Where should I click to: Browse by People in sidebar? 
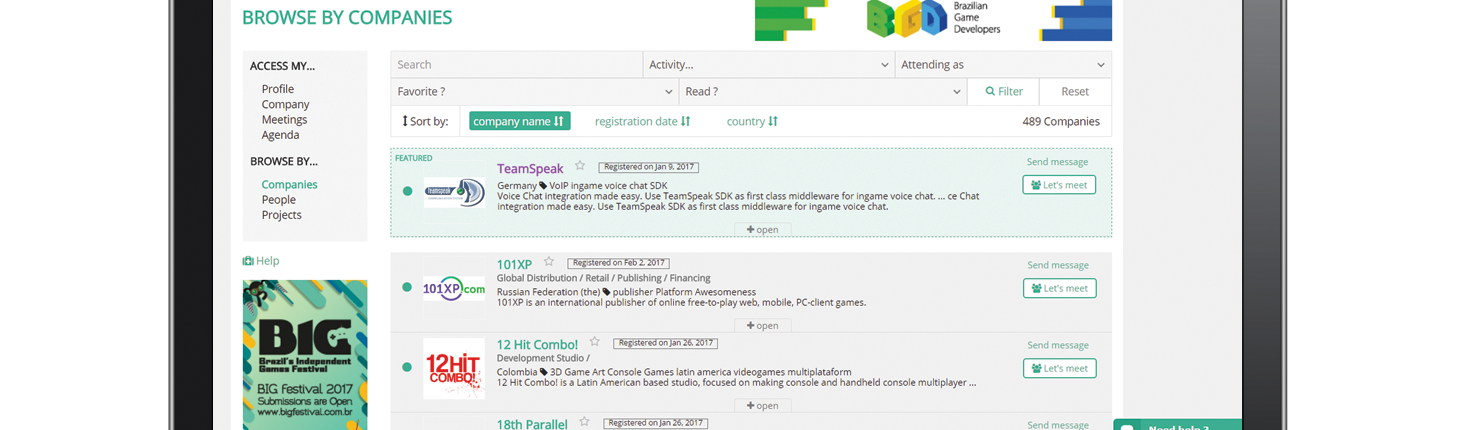click(x=279, y=200)
